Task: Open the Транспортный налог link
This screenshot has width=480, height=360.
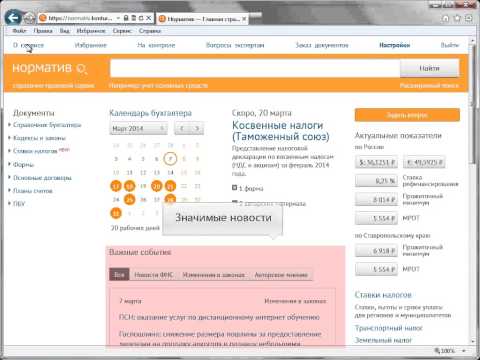Action: [x=389, y=328]
